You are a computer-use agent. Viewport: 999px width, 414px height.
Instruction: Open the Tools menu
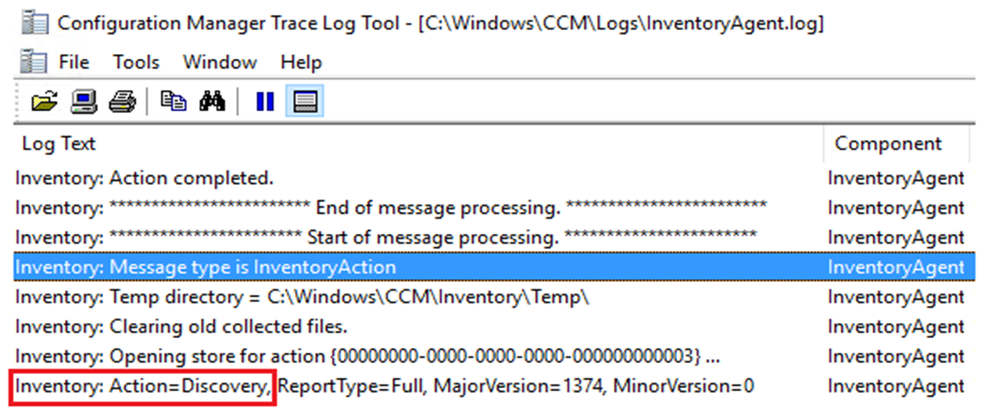click(x=136, y=62)
